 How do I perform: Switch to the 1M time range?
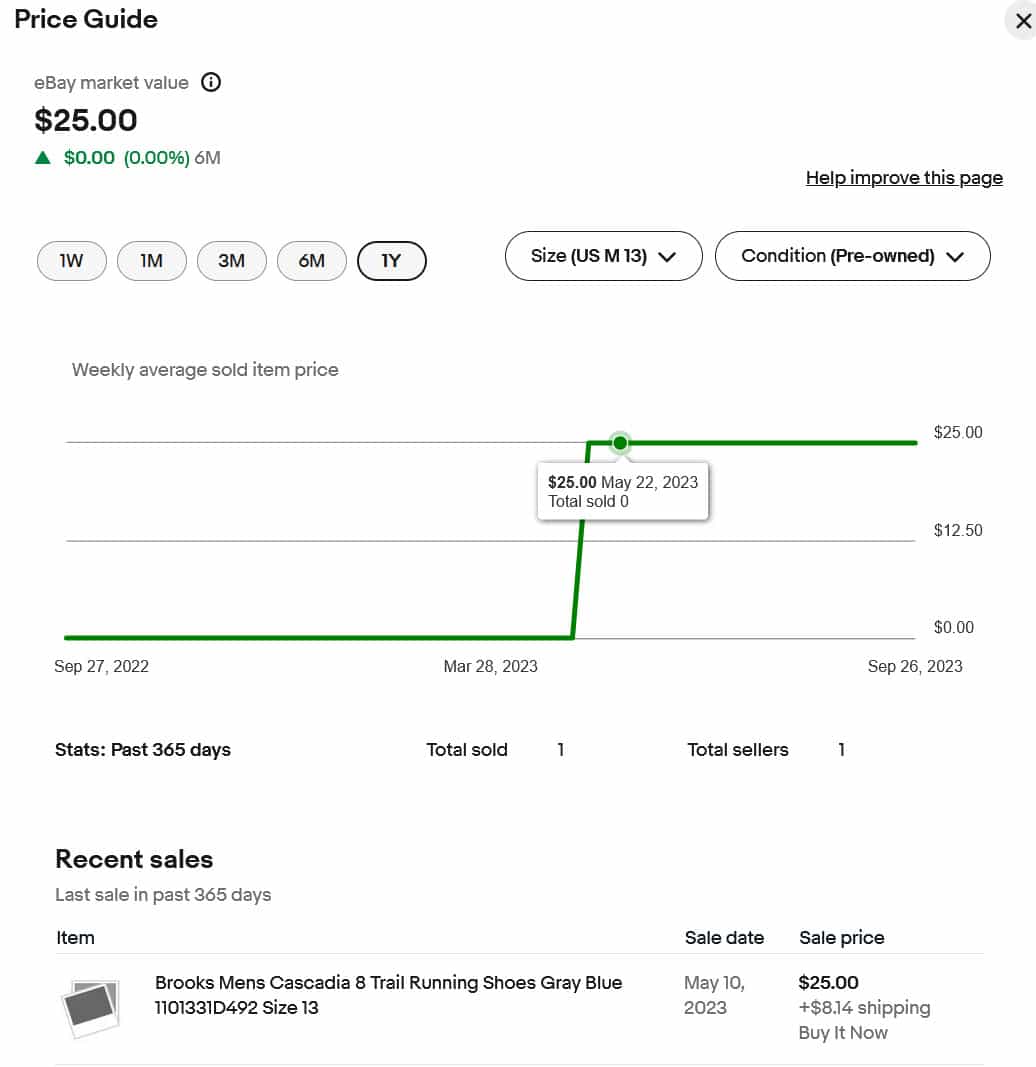point(151,261)
